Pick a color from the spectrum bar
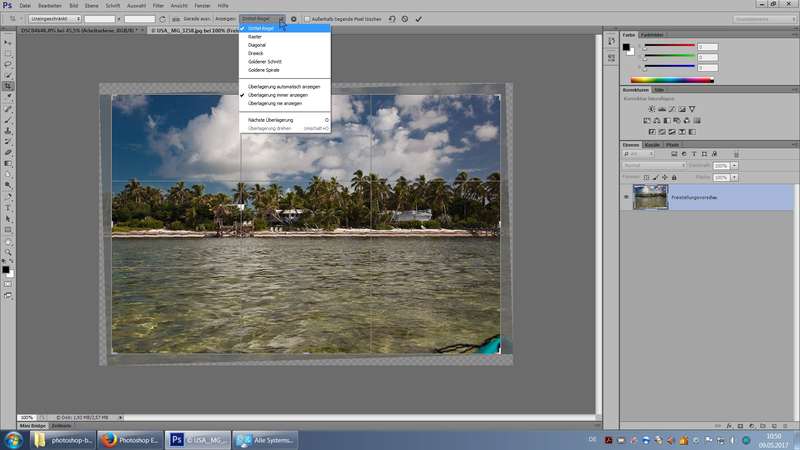800x450 pixels. click(672, 79)
